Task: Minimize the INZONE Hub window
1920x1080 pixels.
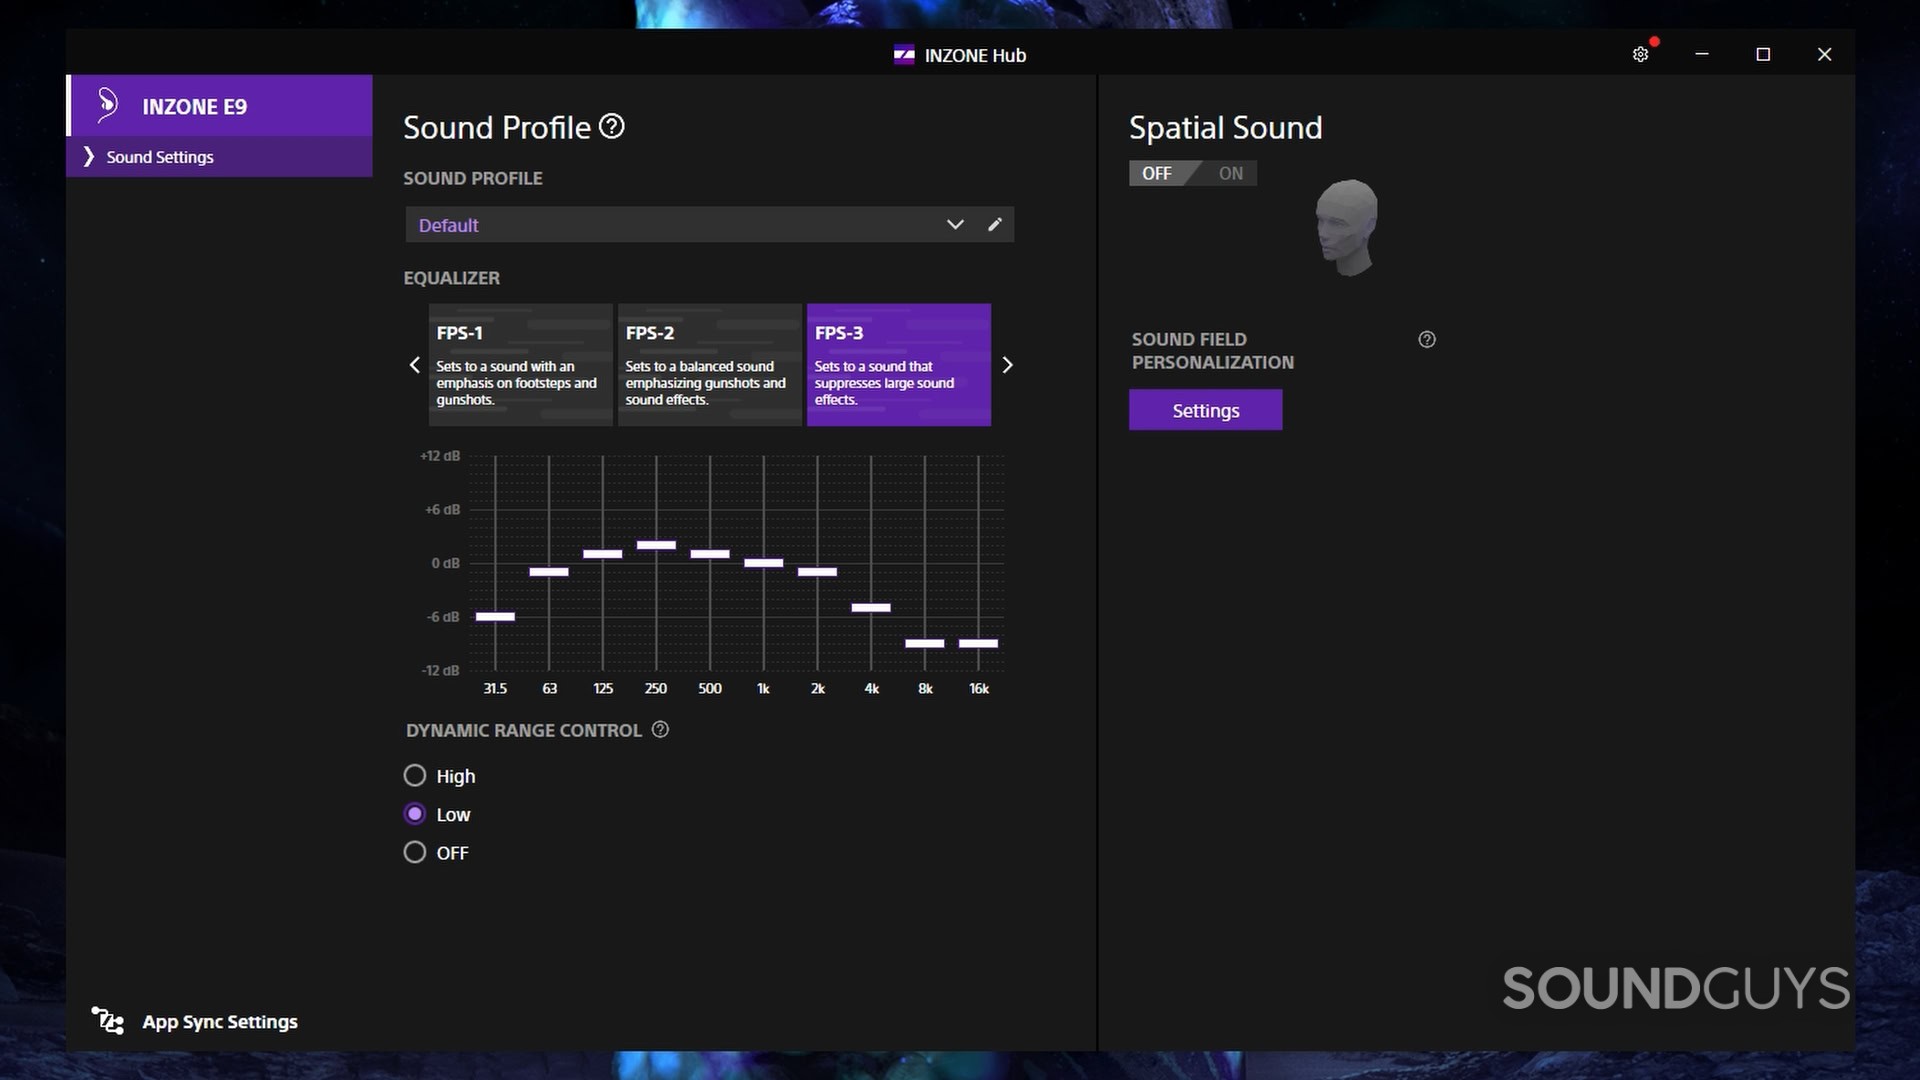Action: tap(1702, 54)
